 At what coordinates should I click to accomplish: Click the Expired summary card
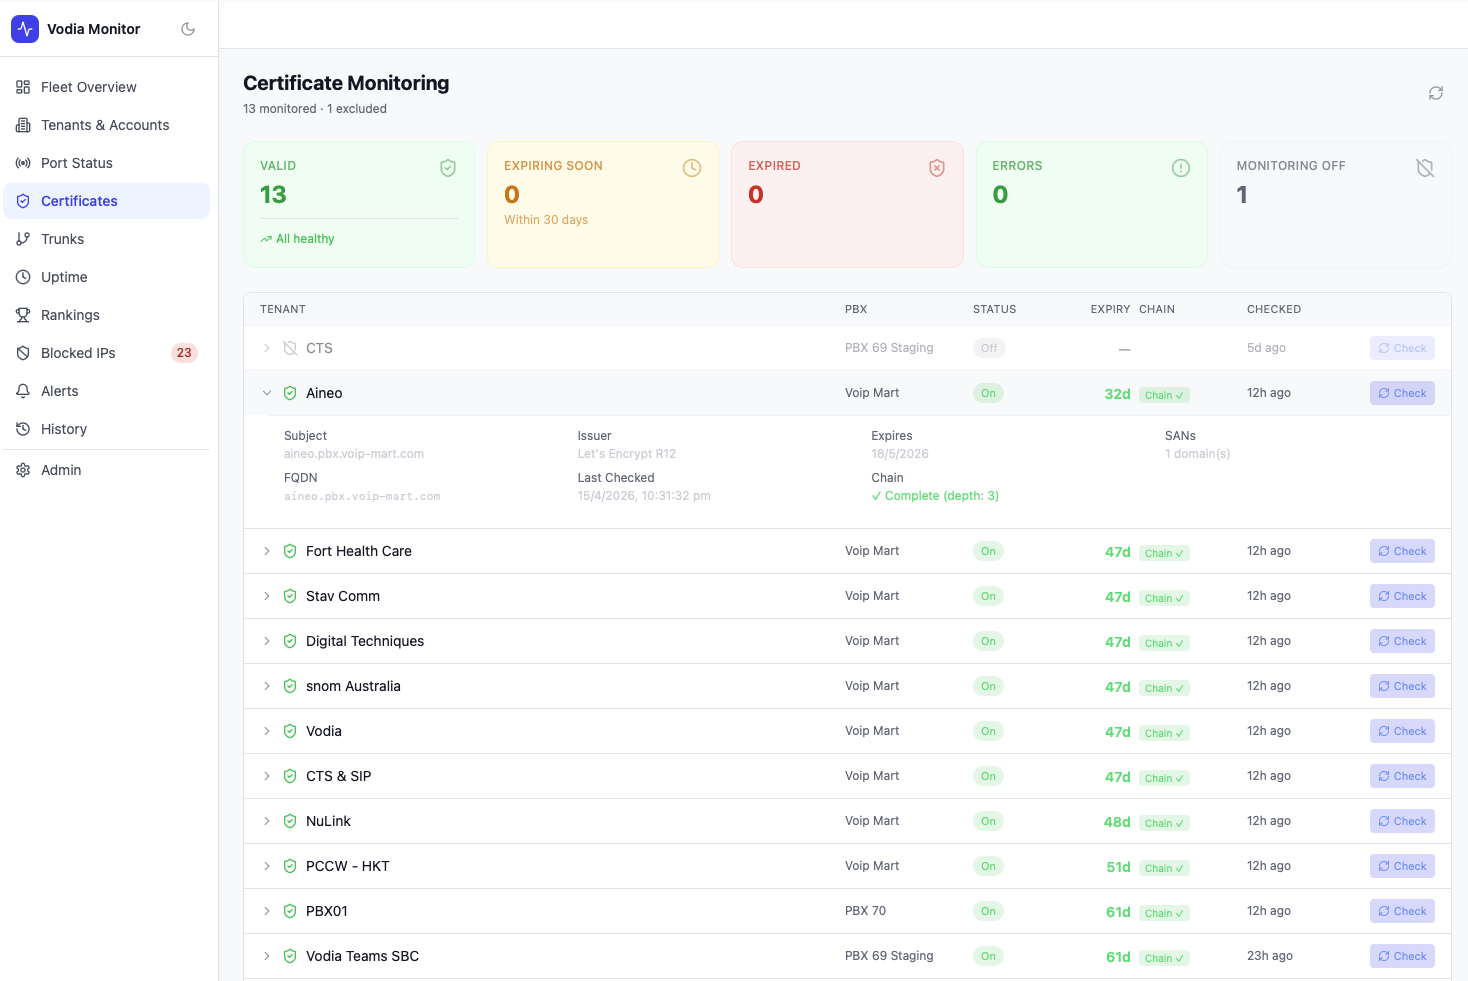tap(847, 204)
